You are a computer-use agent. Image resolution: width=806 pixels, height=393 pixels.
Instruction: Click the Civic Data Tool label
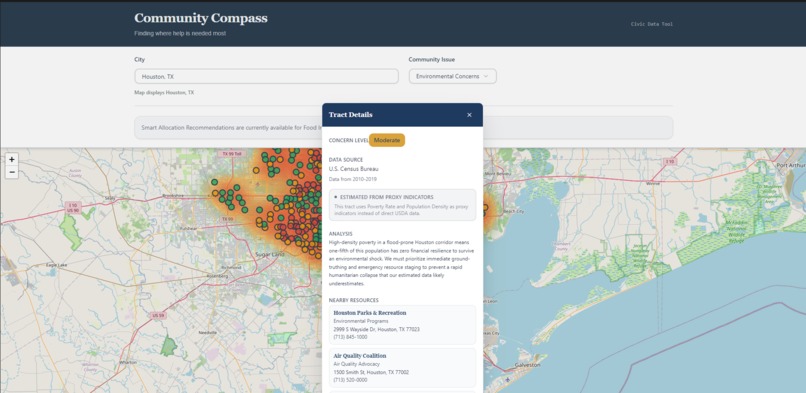[652, 24]
